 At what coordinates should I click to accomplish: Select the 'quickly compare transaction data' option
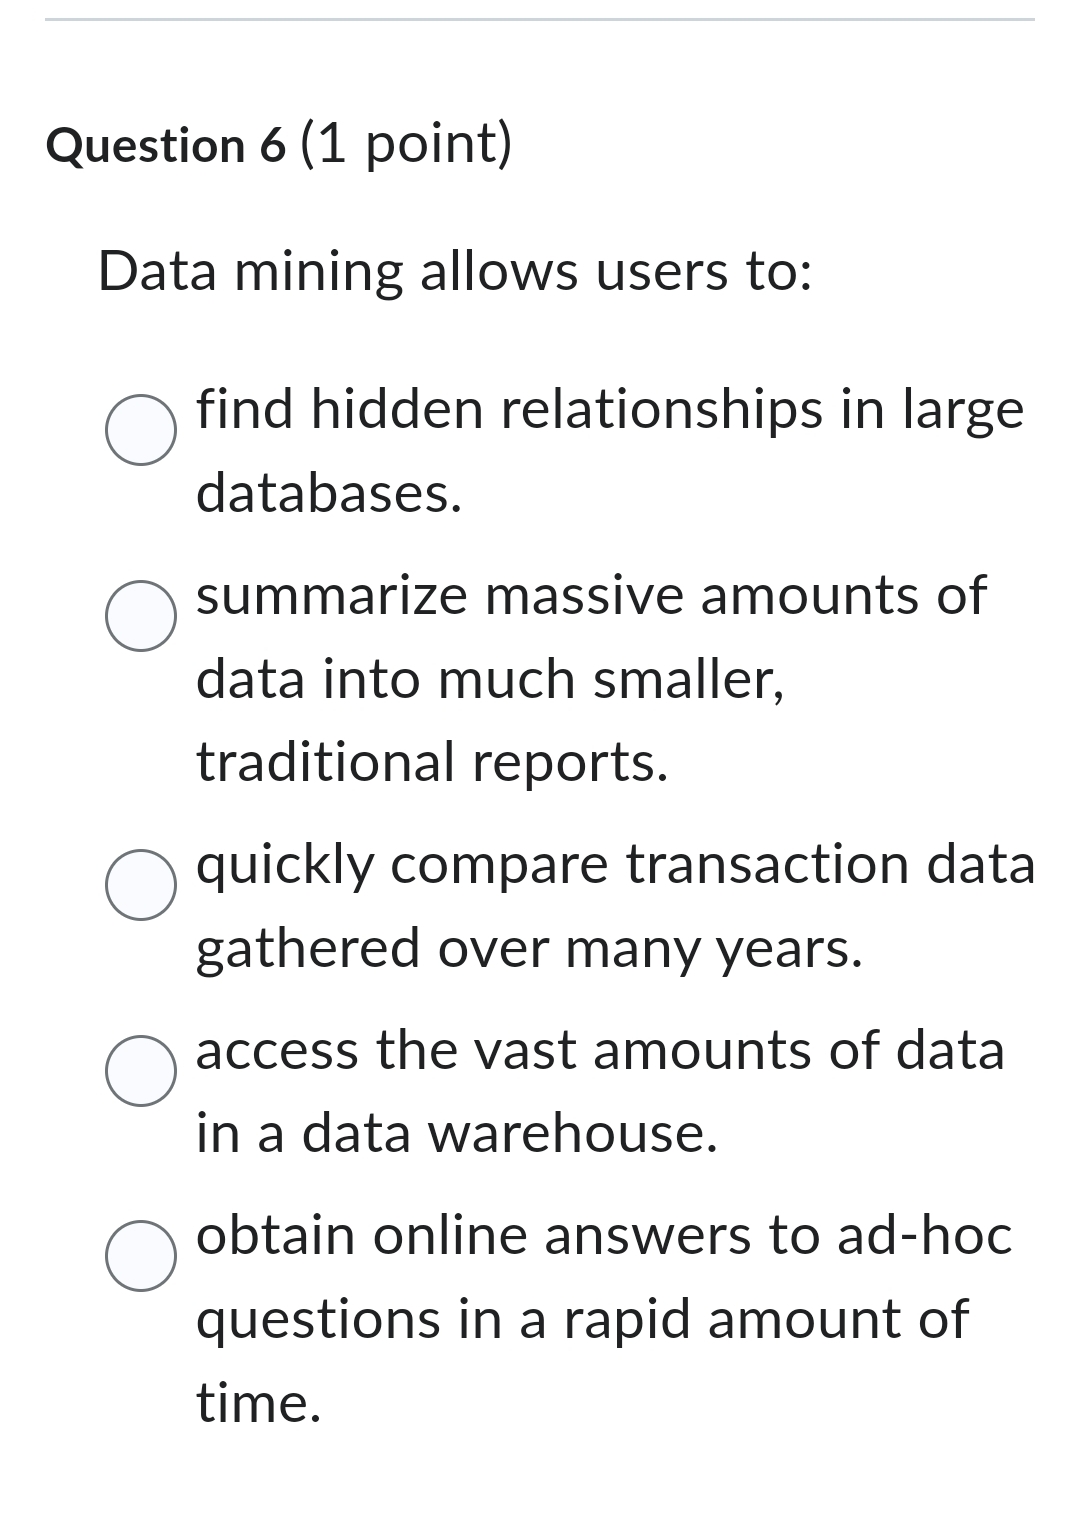coord(139,884)
